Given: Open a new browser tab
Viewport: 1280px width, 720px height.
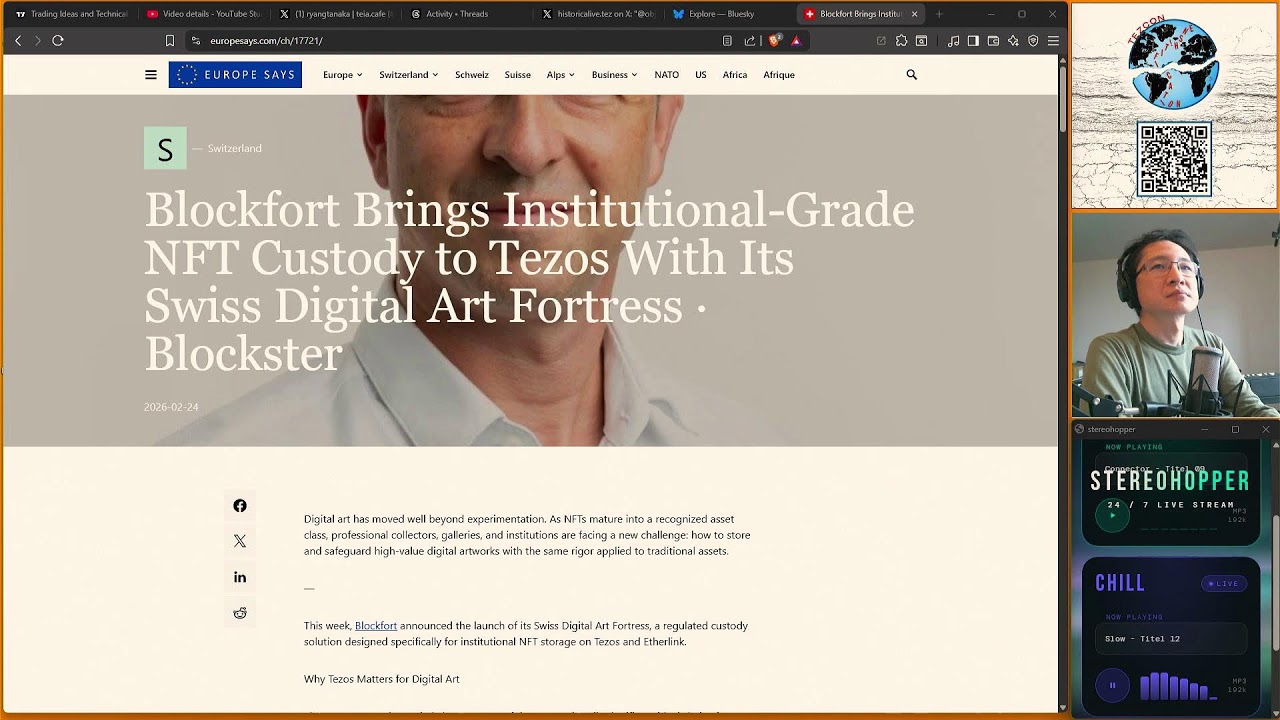Looking at the screenshot, I should point(938,14).
